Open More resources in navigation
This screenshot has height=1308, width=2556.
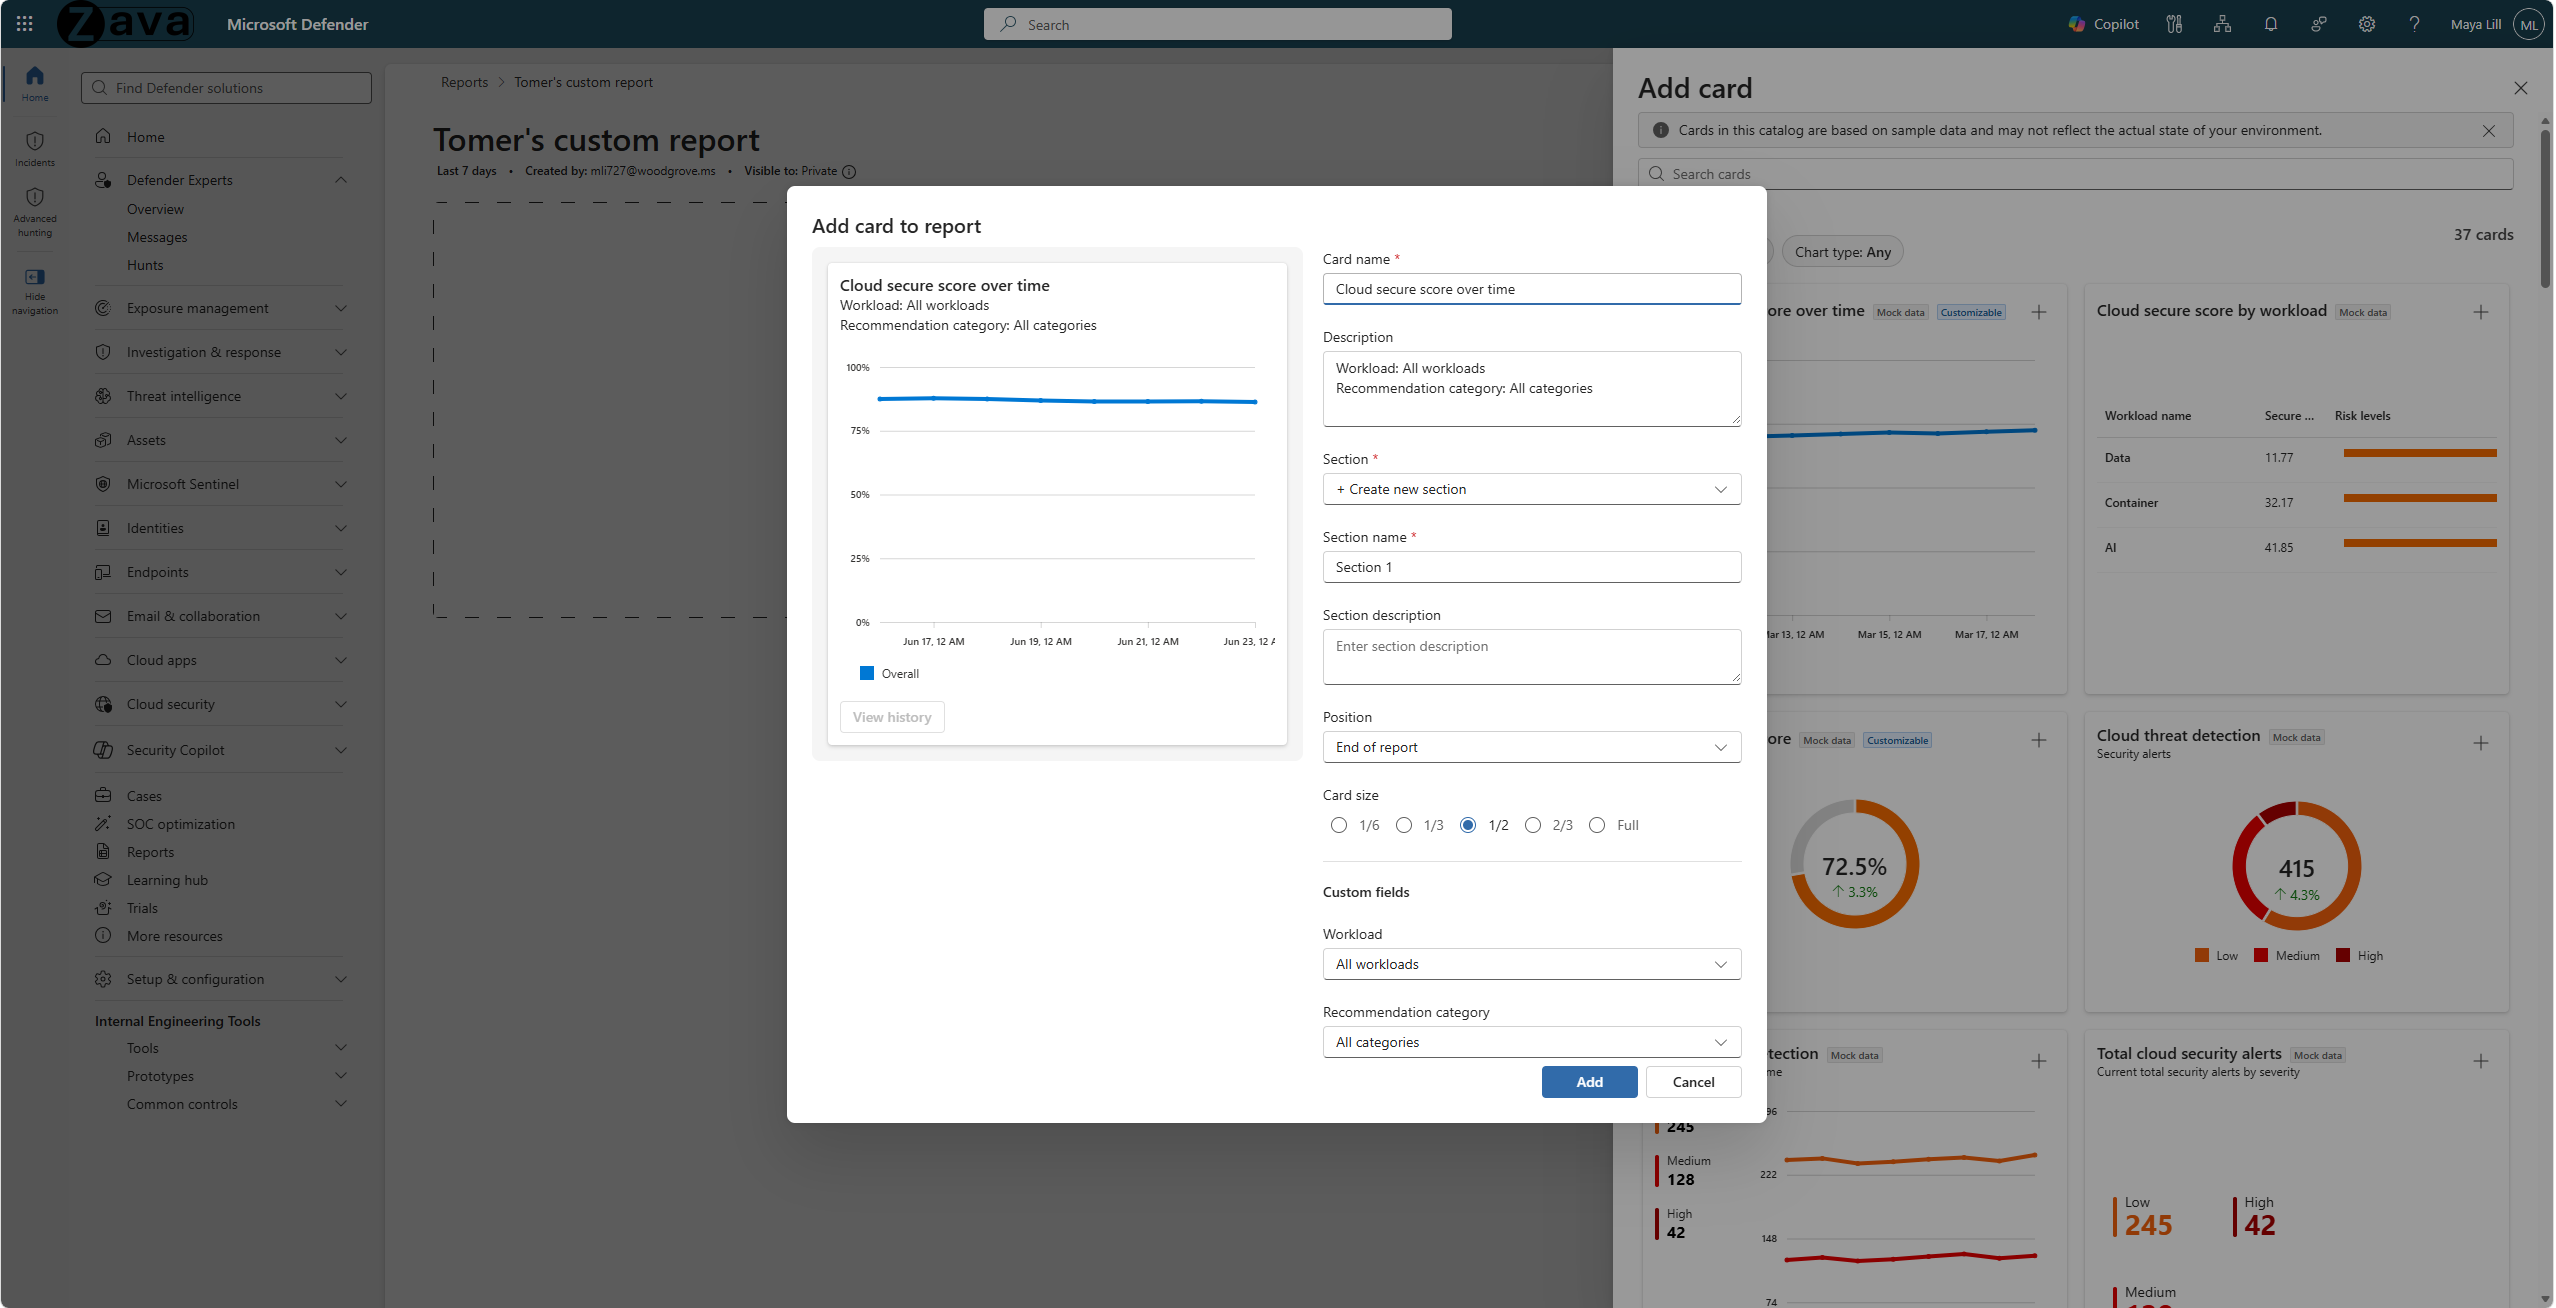click(175, 936)
